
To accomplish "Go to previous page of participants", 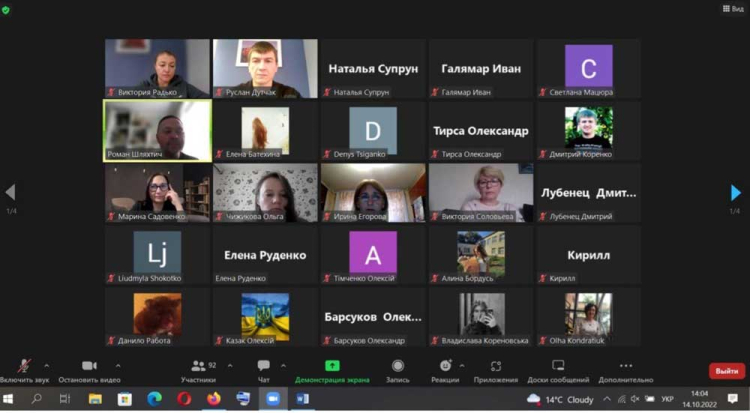I will (x=10, y=193).
